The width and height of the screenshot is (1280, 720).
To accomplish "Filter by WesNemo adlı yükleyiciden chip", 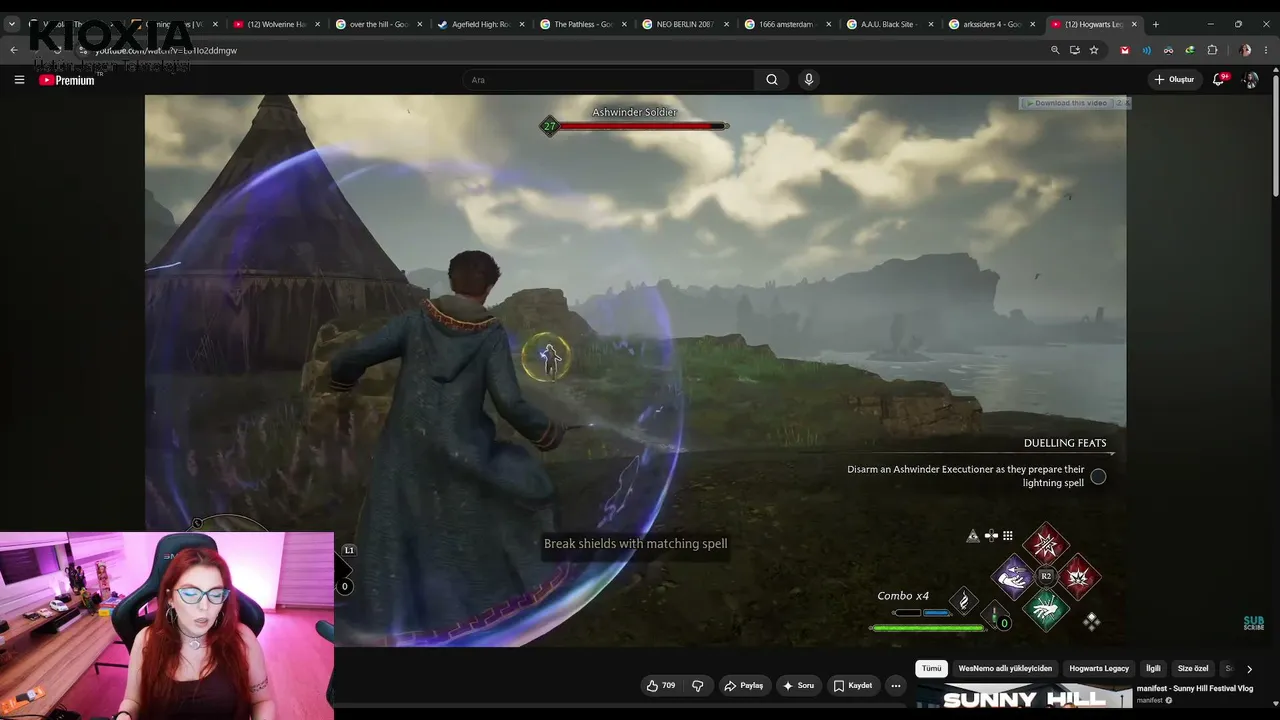I will [1005, 669].
